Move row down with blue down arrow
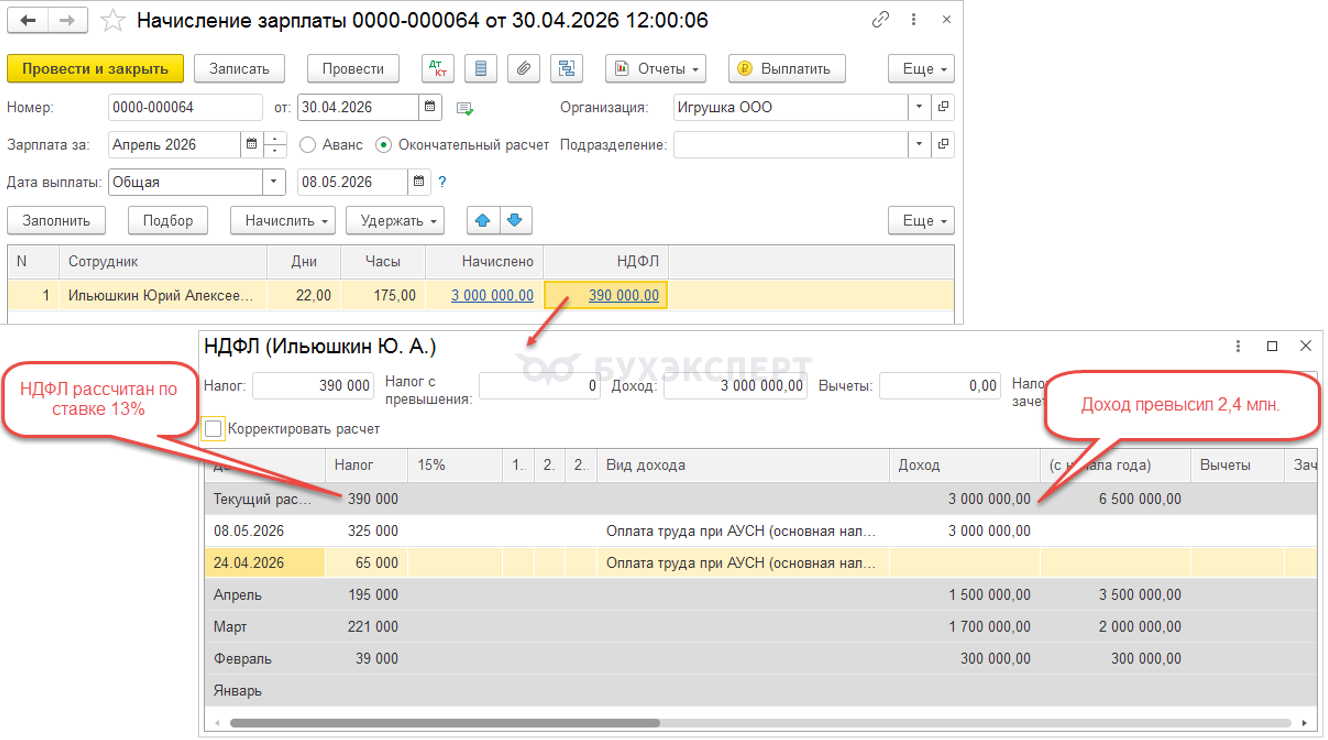The width and height of the screenshot is (1328, 740). [x=514, y=220]
